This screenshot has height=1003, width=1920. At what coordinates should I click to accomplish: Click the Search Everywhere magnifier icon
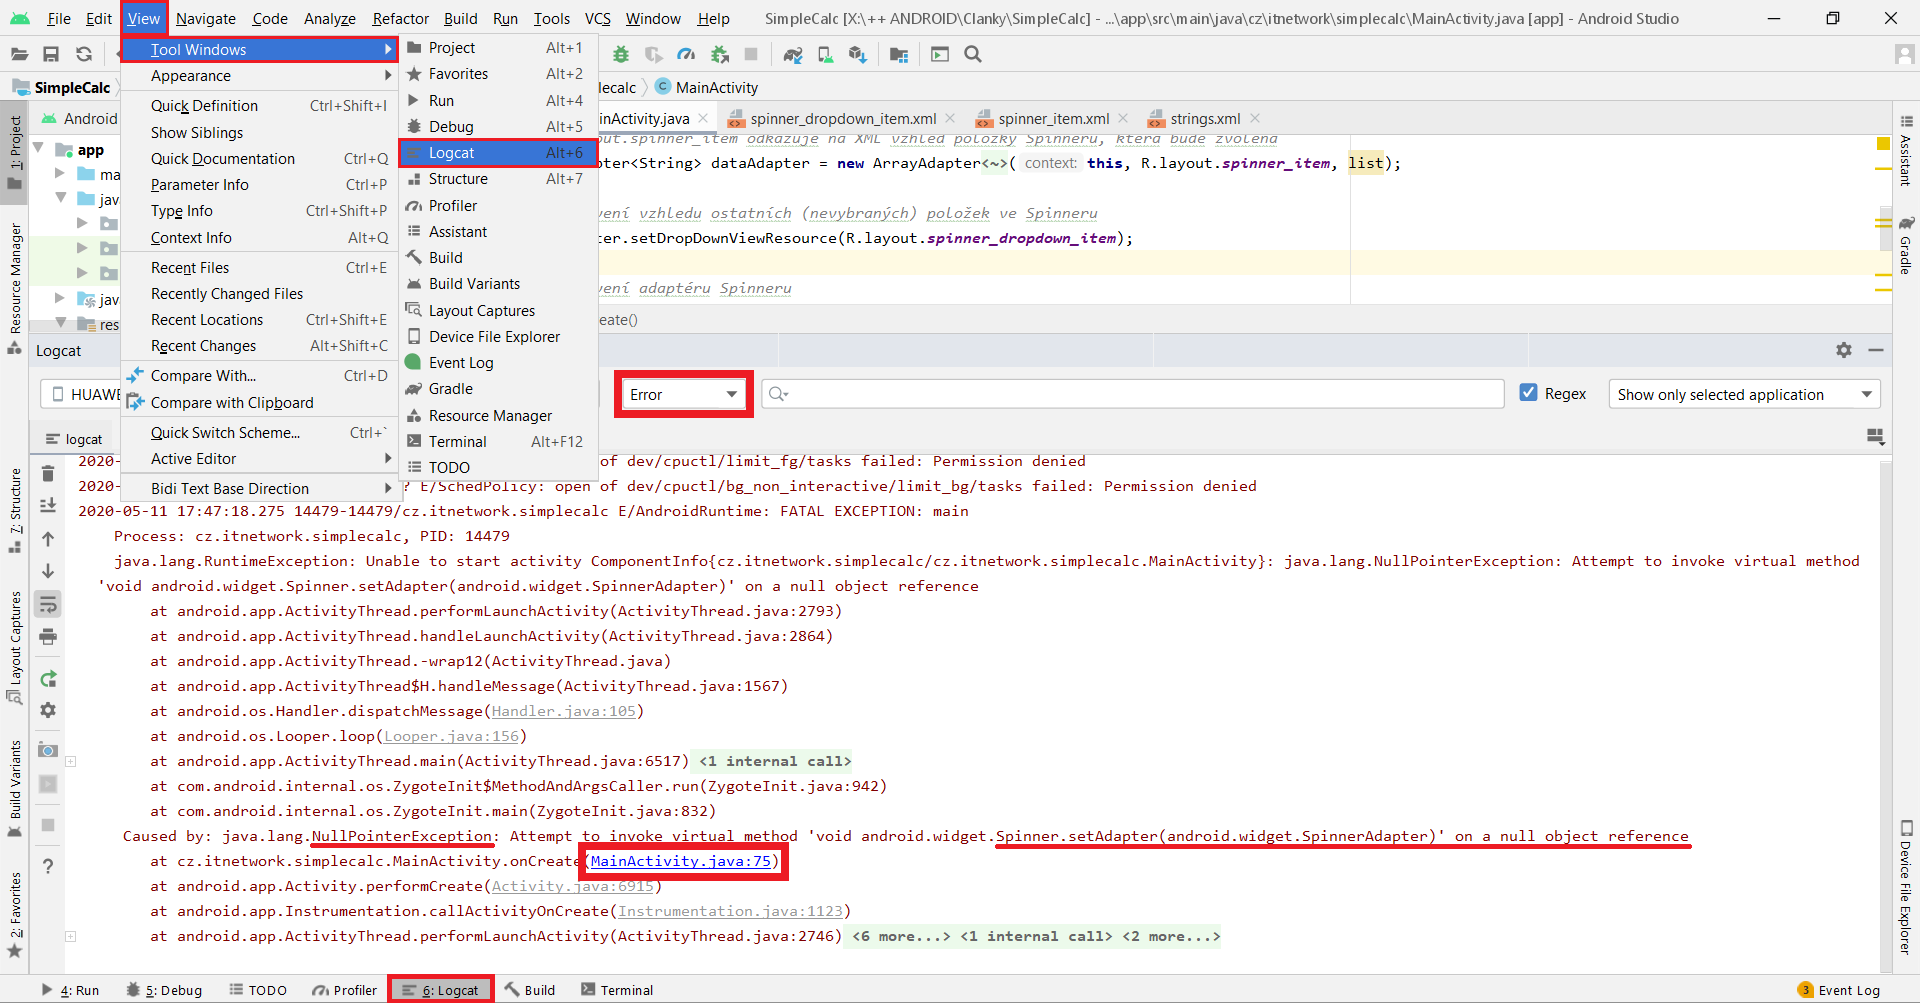point(973,55)
